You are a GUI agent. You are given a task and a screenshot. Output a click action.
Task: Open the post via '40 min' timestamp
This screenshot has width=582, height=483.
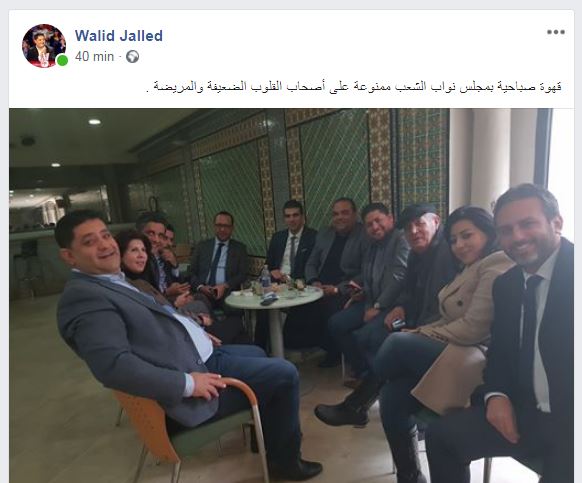[94, 56]
